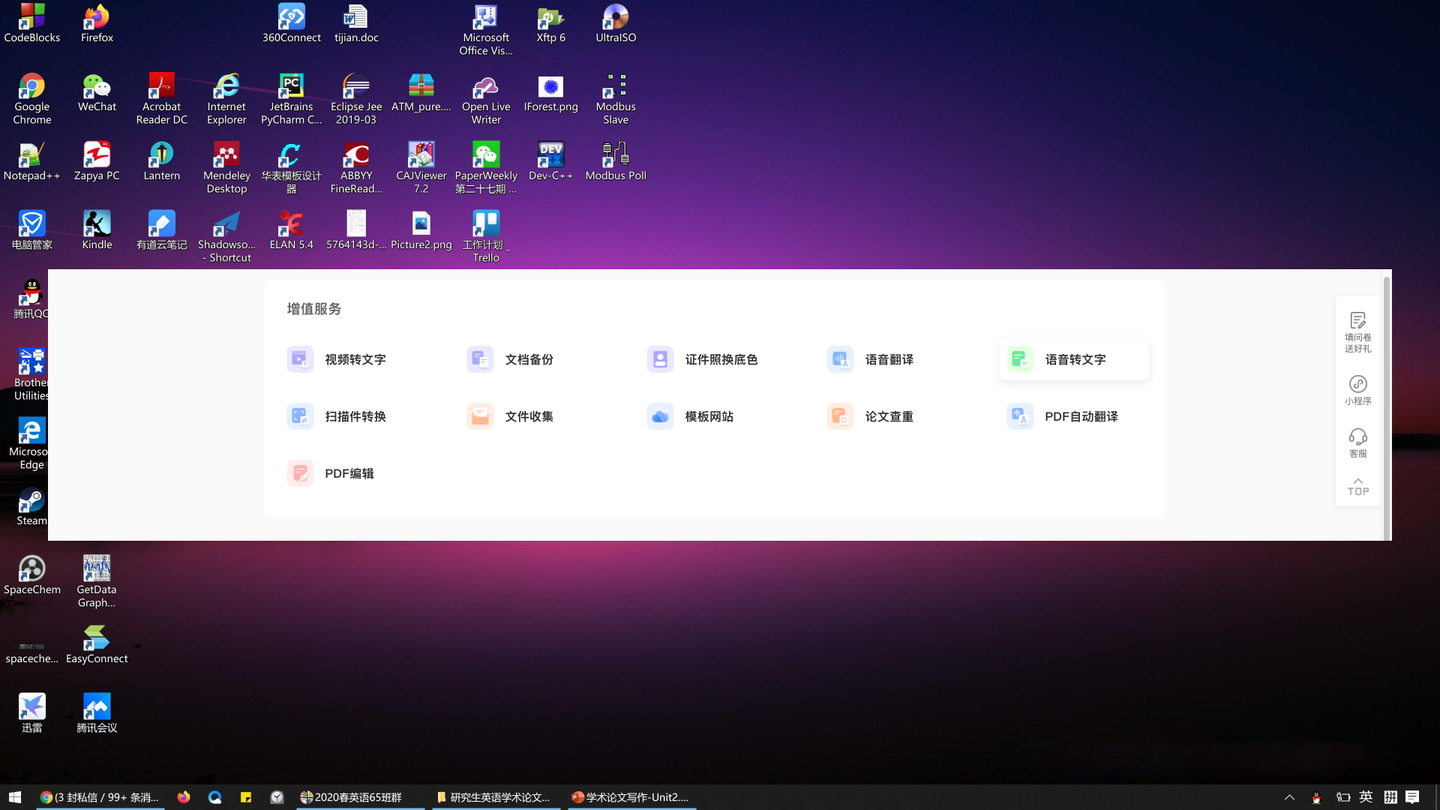Open PDF自动翻译 auto translation service
The height and width of the screenshot is (810, 1440).
pos(1063,416)
